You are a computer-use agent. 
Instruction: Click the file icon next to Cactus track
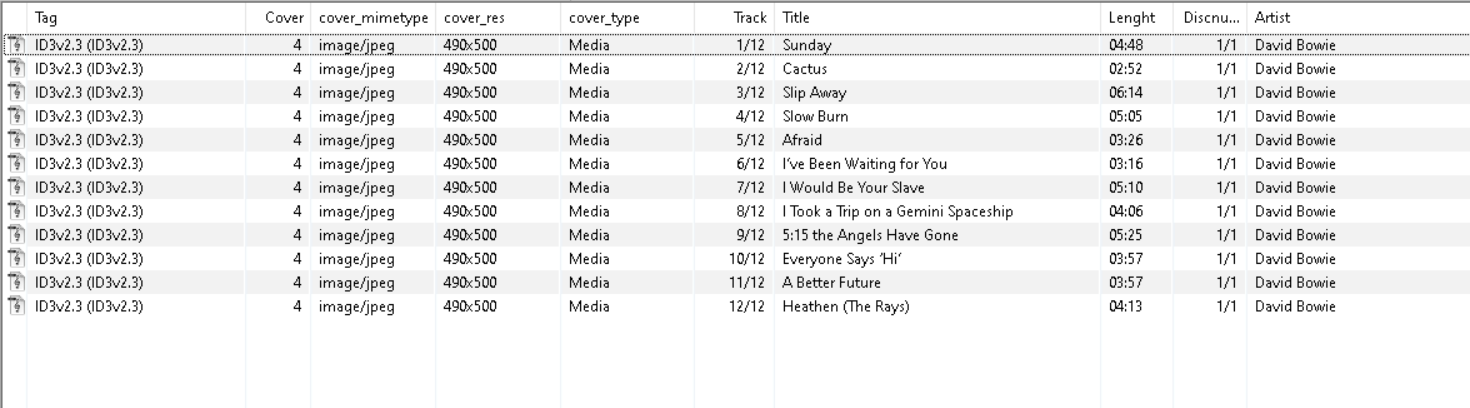pyautogui.click(x=15, y=69)
